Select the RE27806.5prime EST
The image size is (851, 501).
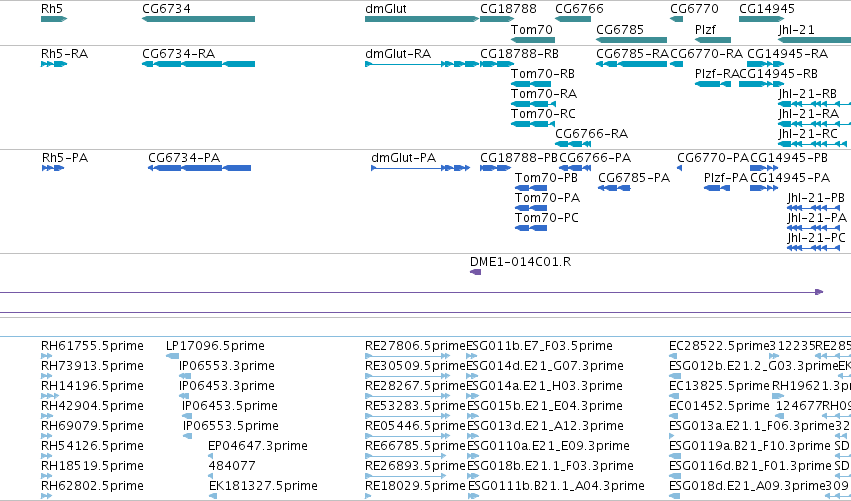click(x=408, y=356)
